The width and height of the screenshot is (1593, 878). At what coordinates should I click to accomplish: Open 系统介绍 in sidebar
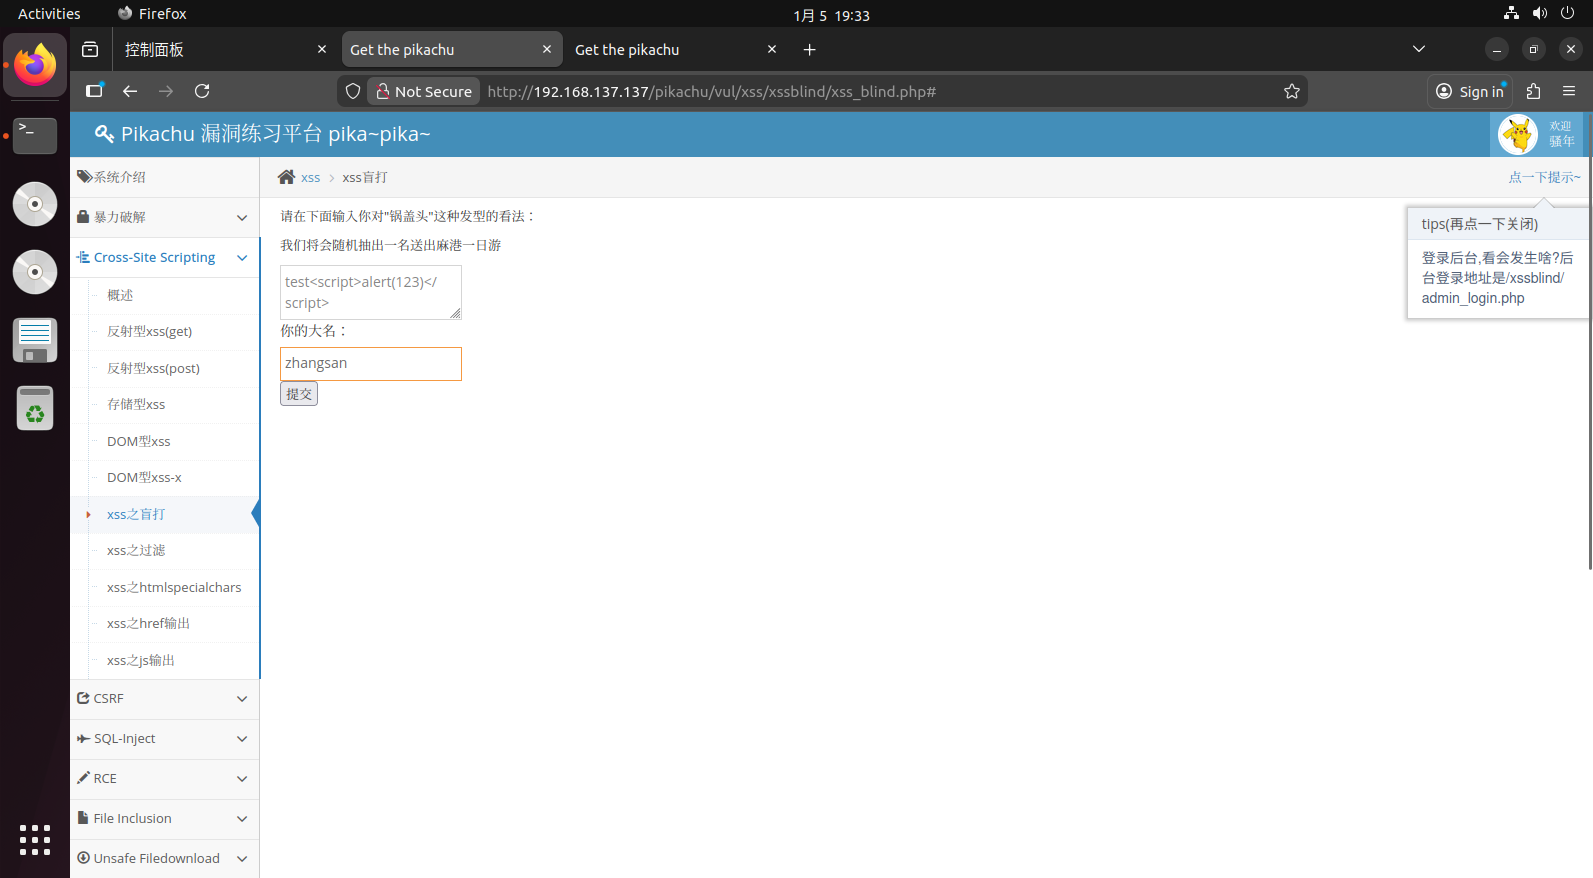click(x=165, y=177)
